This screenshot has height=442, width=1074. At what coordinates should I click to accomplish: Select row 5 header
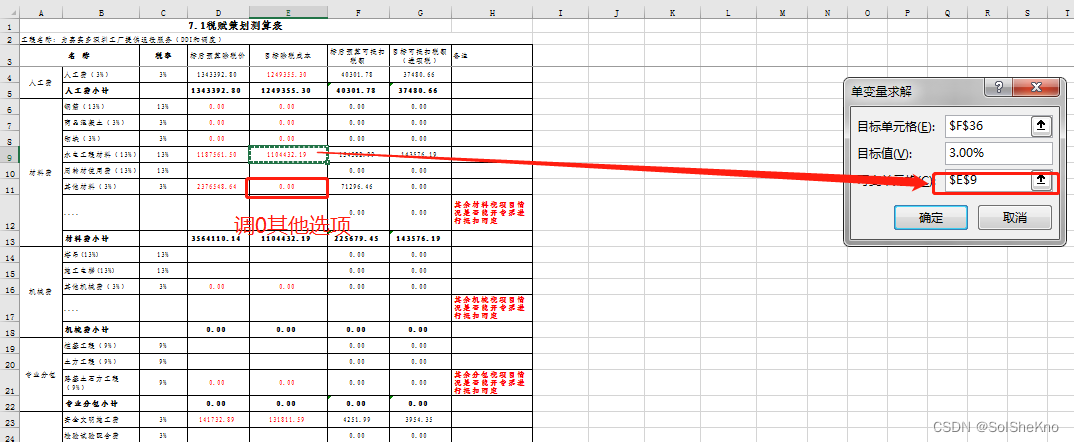point(10,90)
